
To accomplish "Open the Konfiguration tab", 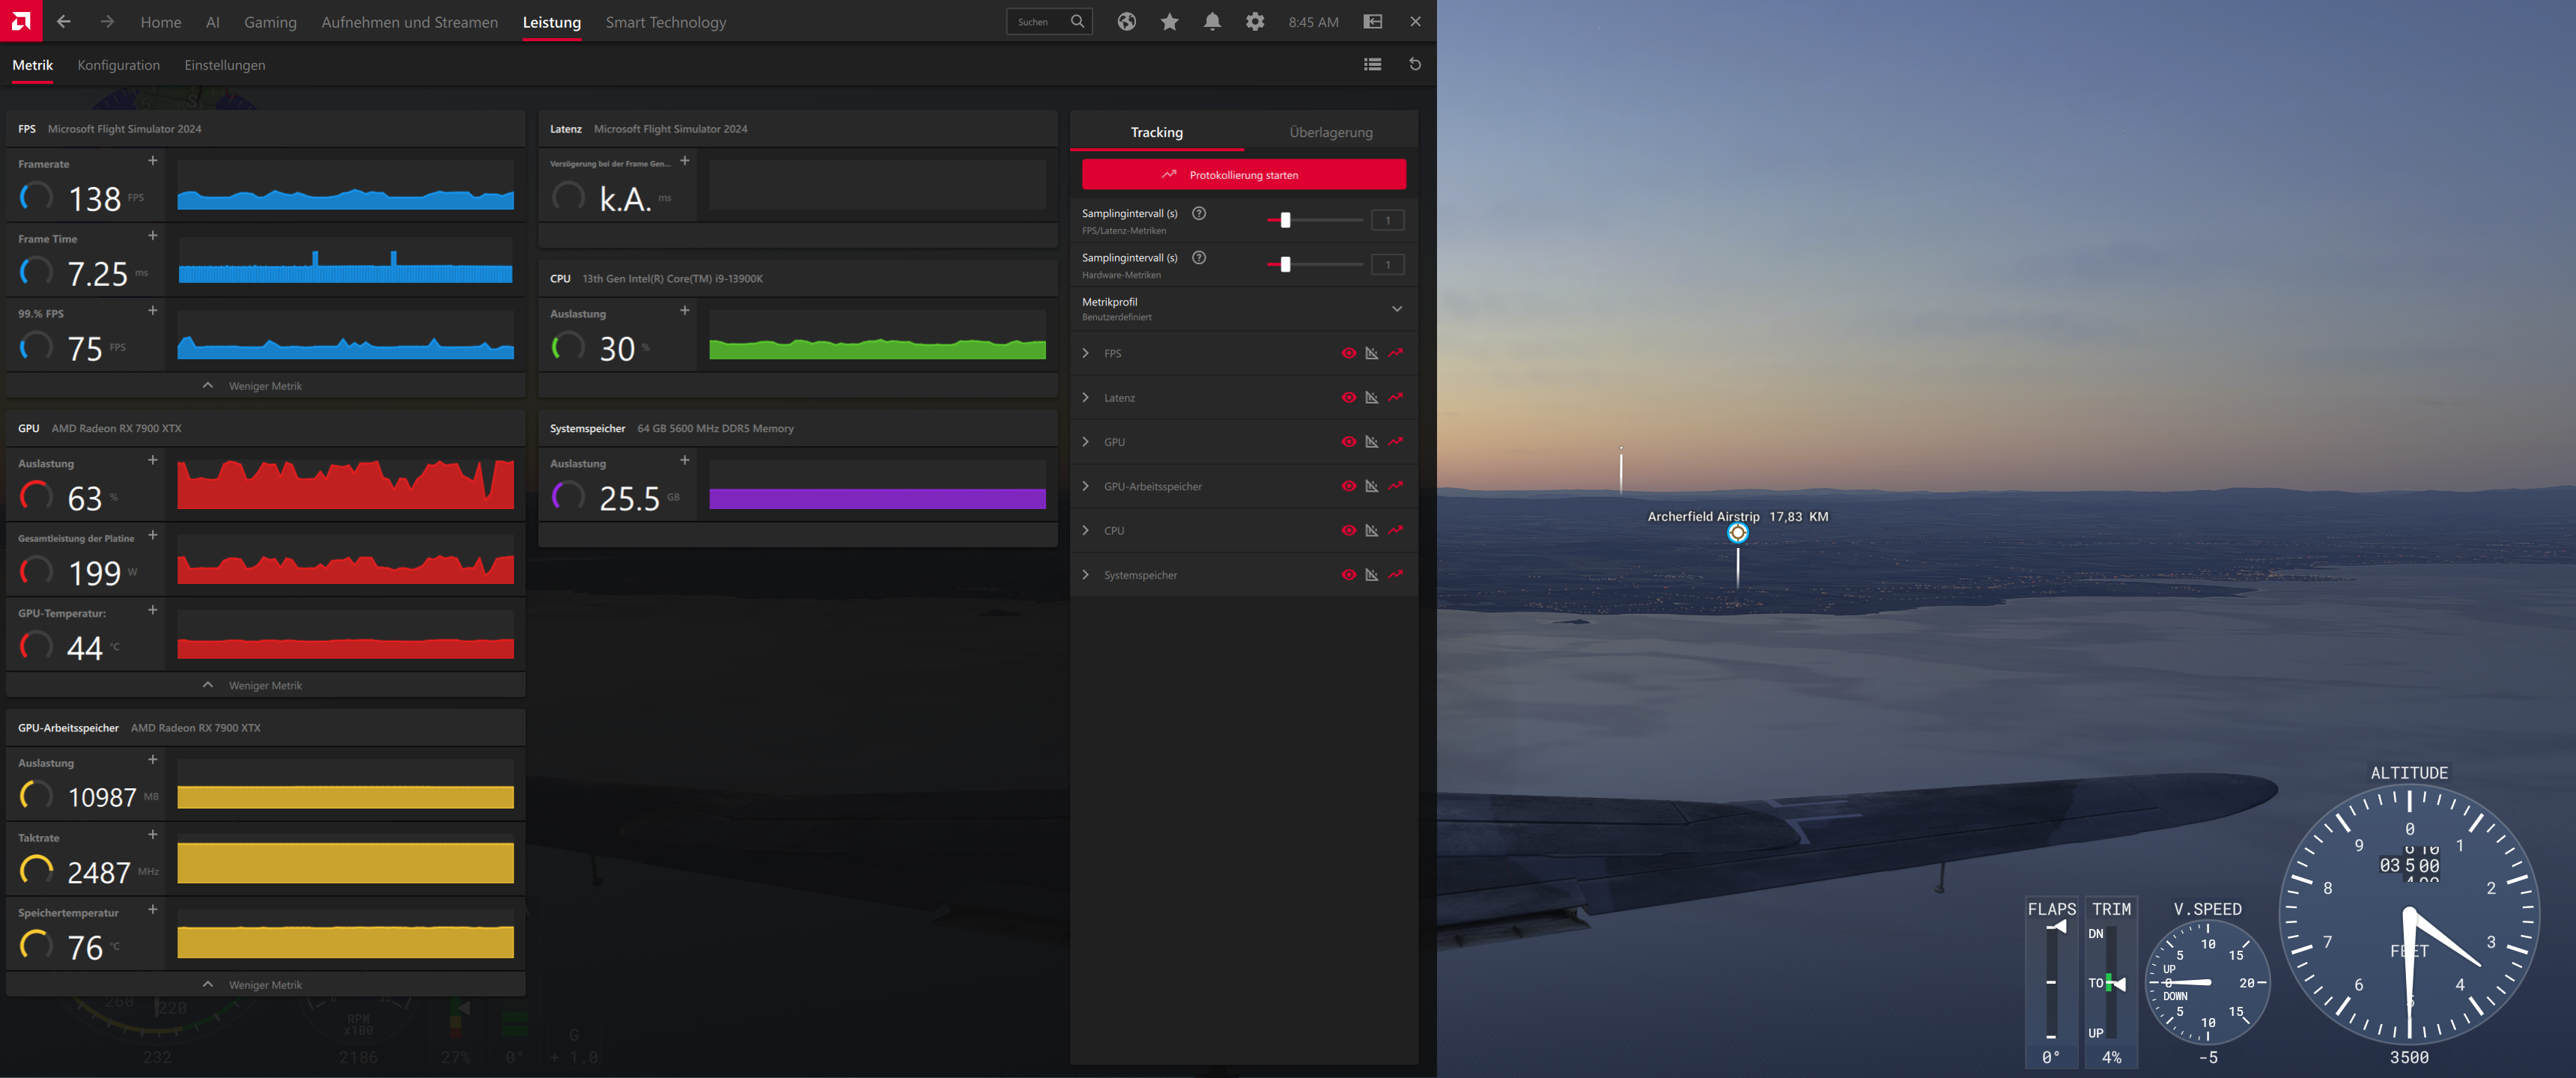I will pos(118,65).
